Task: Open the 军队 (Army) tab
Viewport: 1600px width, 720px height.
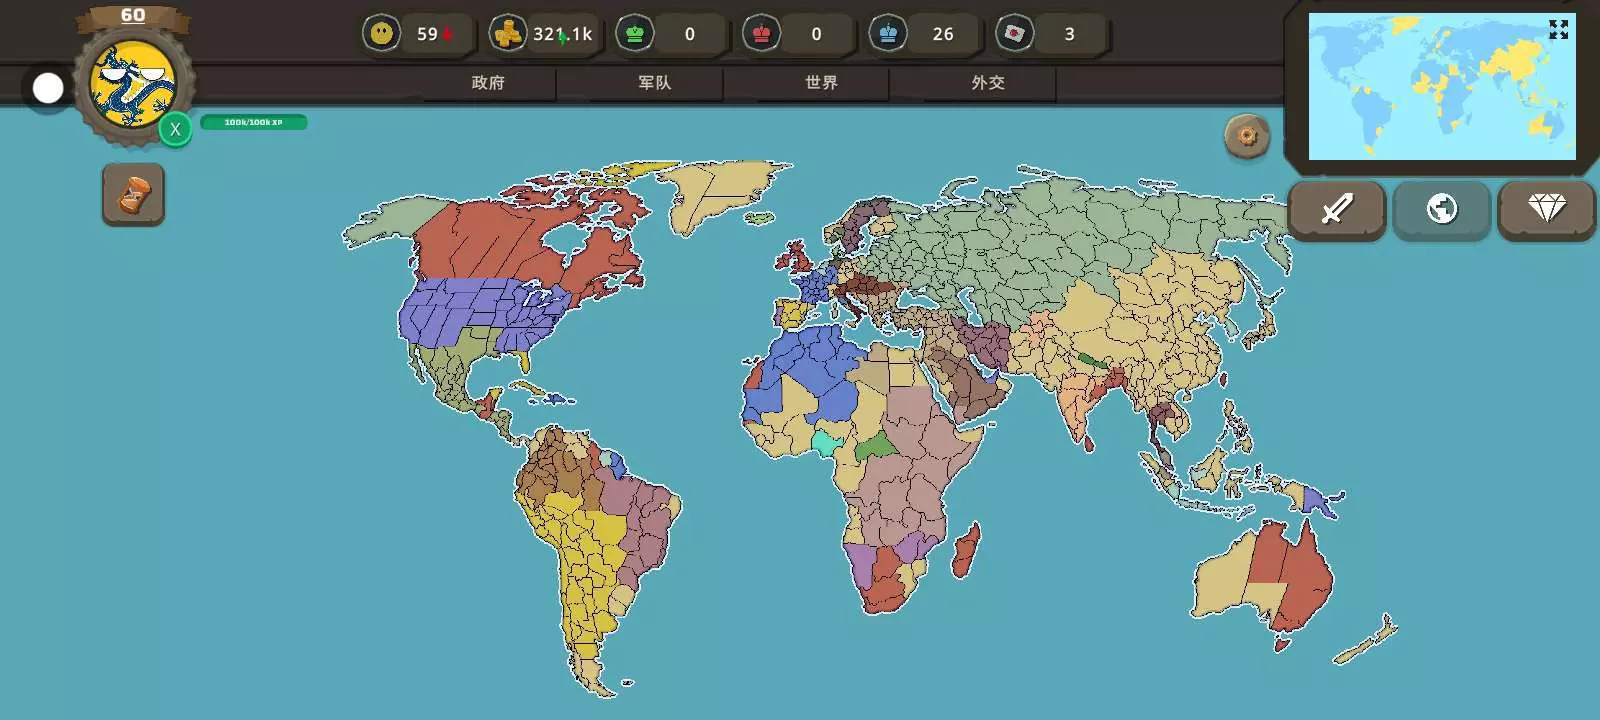Action: coord(655,83)
